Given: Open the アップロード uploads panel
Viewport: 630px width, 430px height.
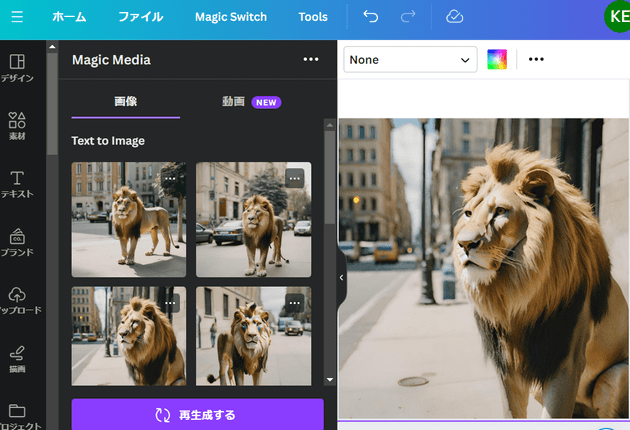Looking at the screenshot, I should coord(18,300).
